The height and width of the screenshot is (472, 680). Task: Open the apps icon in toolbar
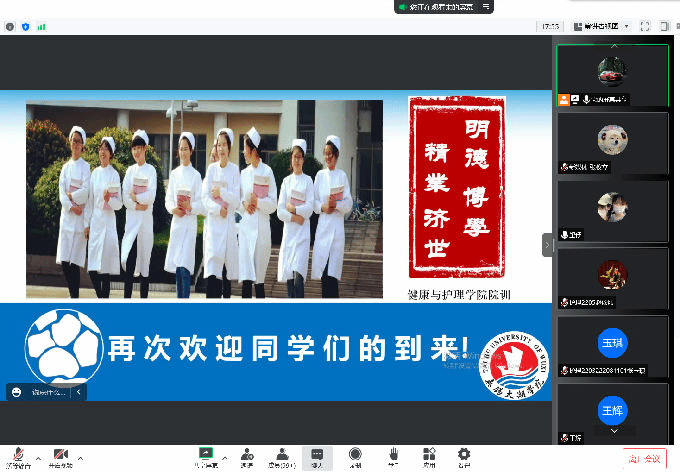coord(428,455)
